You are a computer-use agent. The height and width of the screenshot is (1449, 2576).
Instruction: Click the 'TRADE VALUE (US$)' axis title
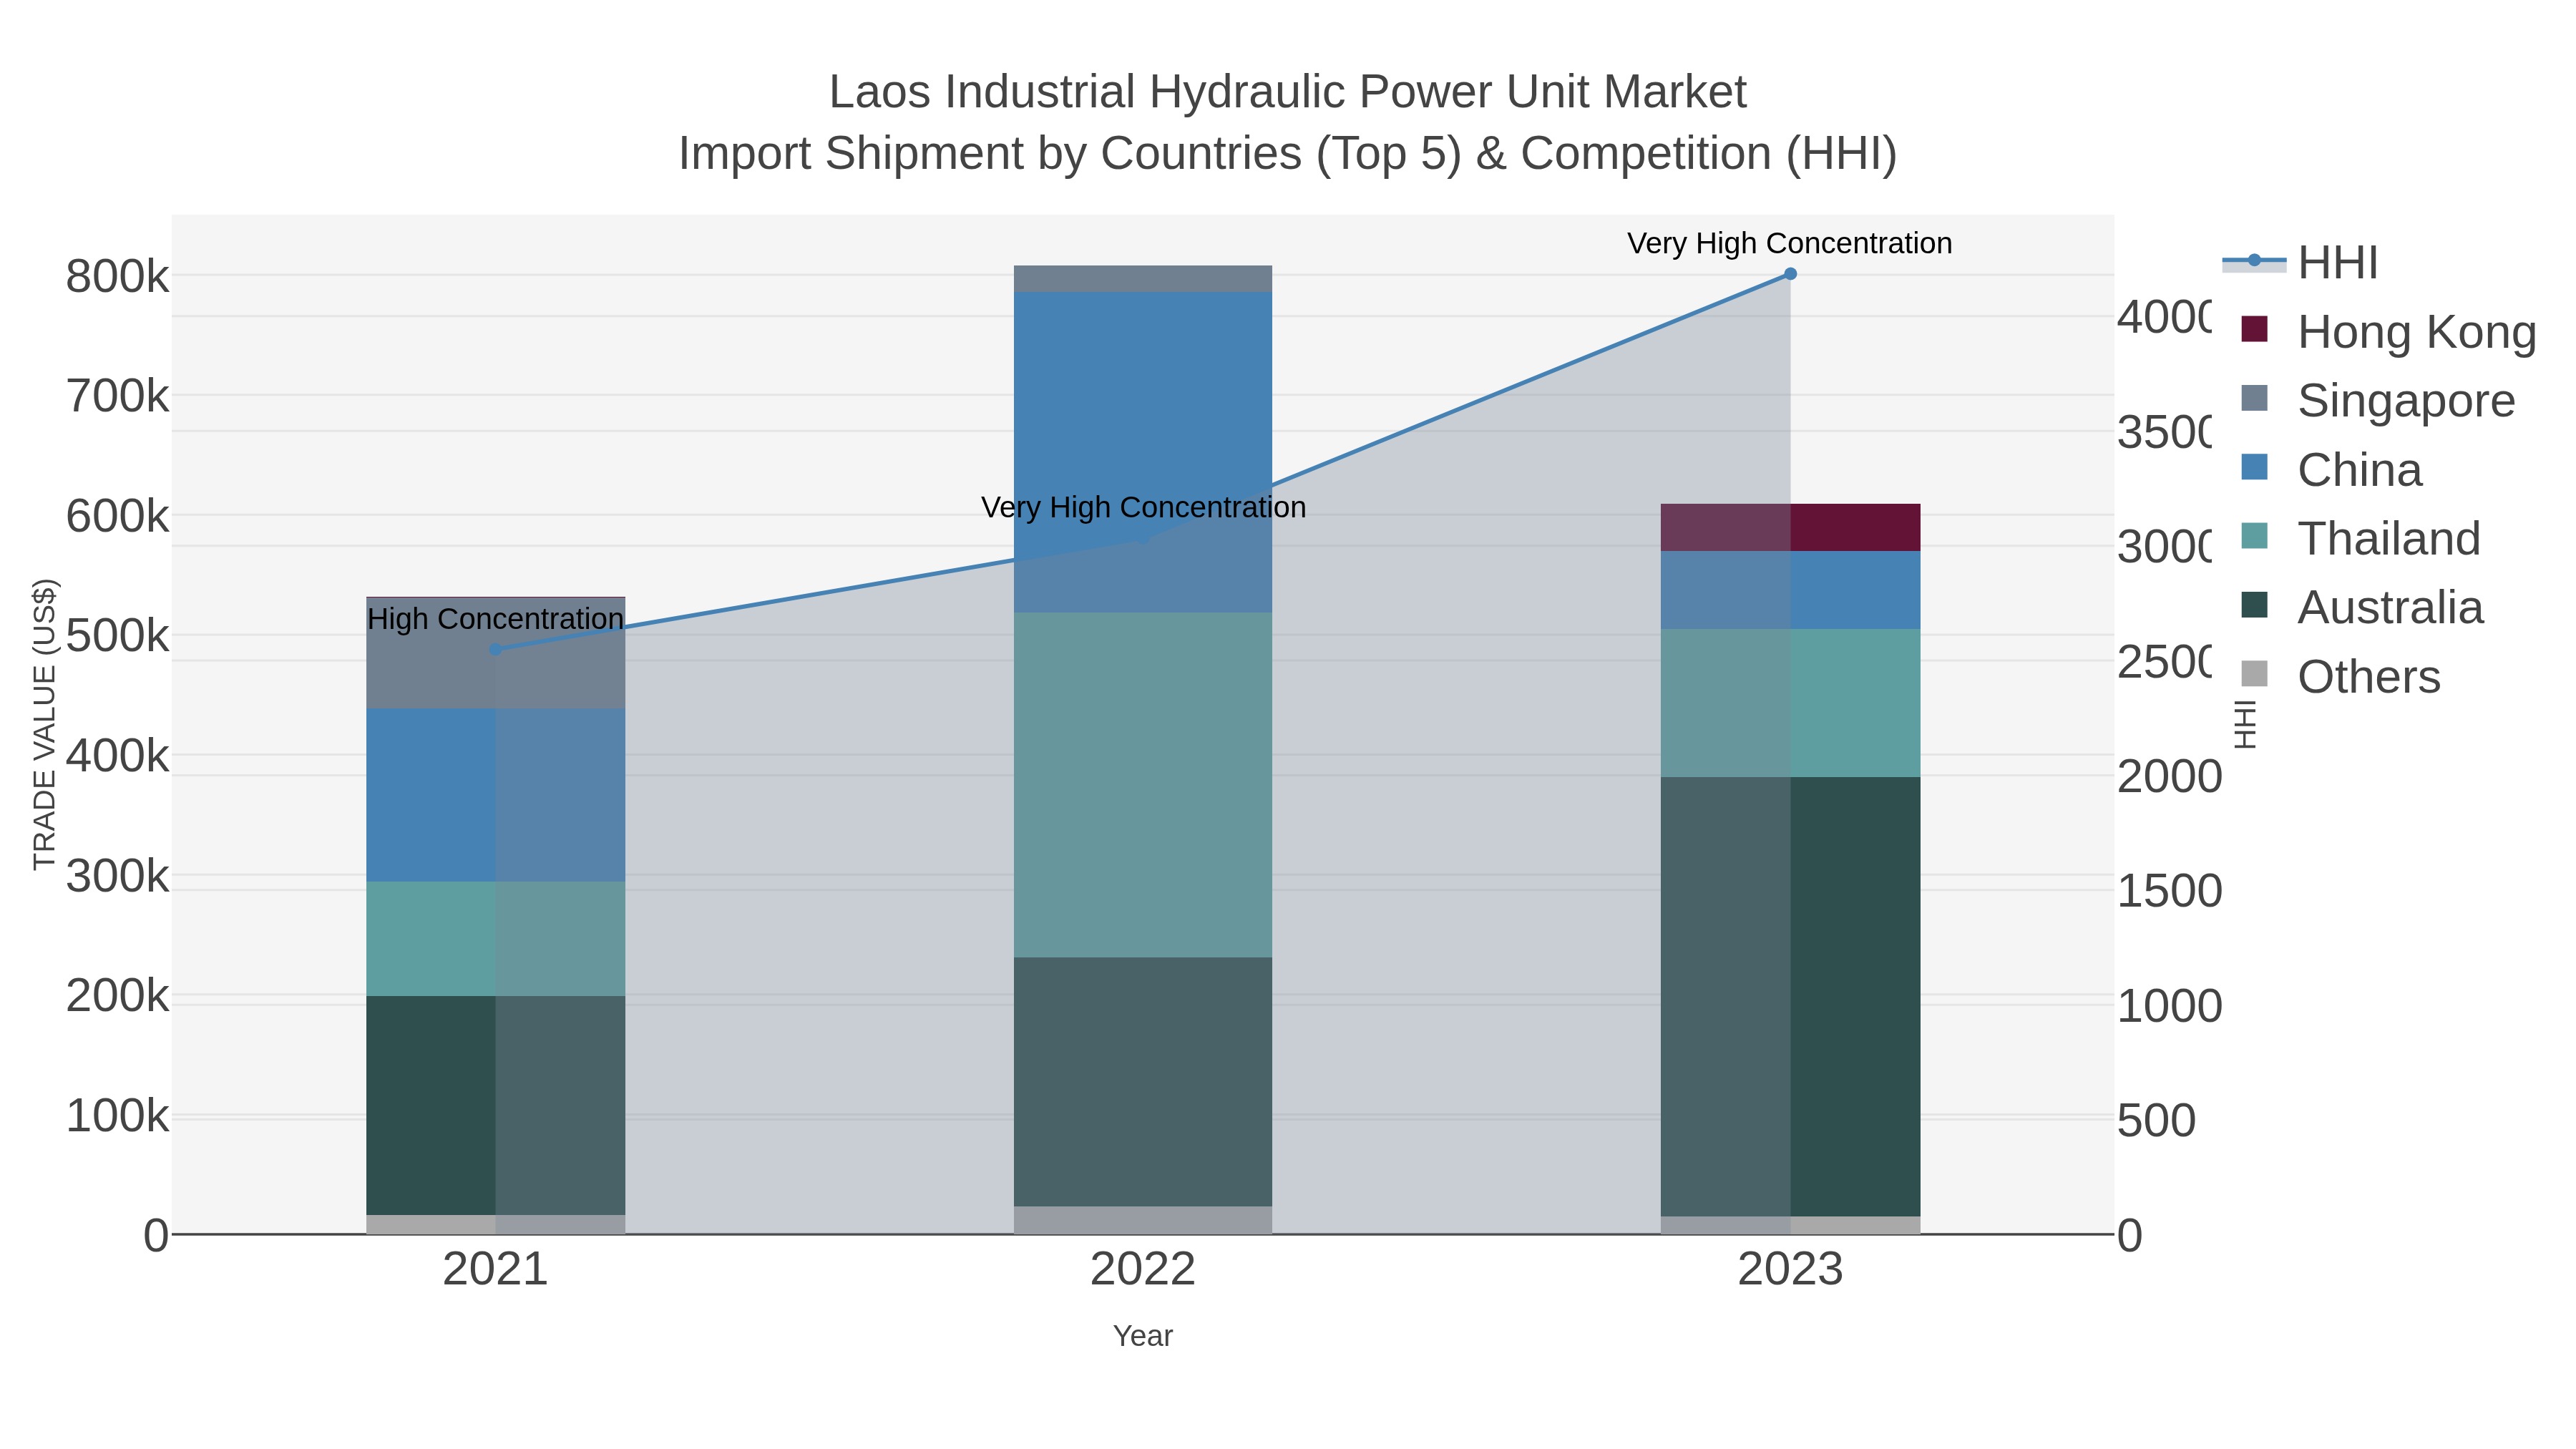(44, 724)
